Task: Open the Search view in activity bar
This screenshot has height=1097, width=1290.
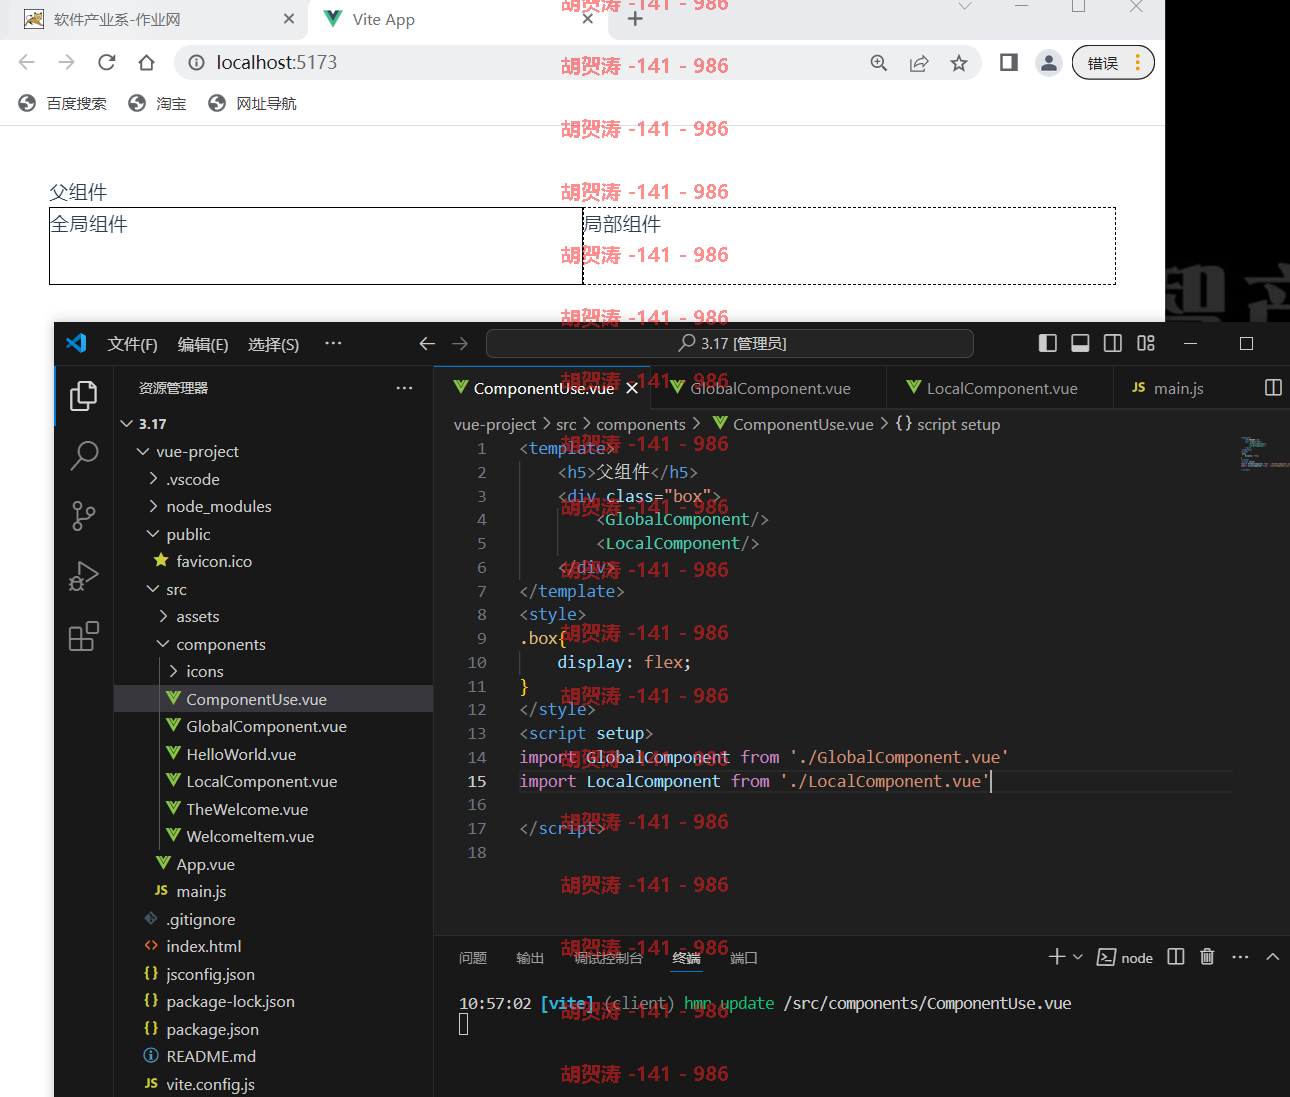Action: click(84, 456)
